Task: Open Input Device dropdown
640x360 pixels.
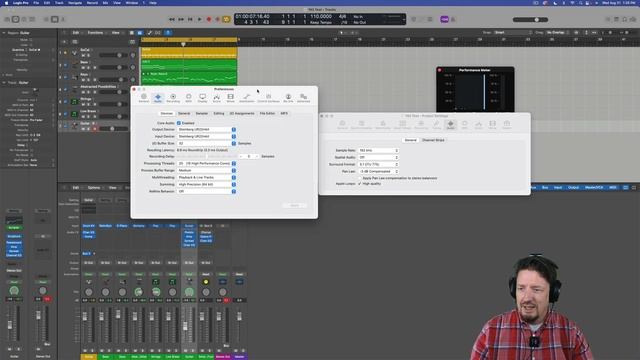Action: tap(207, 136)
